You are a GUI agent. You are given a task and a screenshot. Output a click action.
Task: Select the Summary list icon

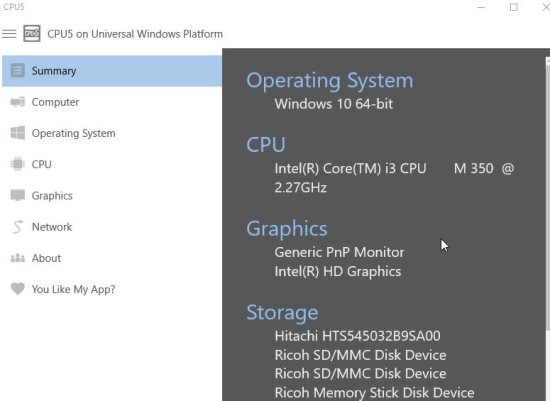(18, 70)
